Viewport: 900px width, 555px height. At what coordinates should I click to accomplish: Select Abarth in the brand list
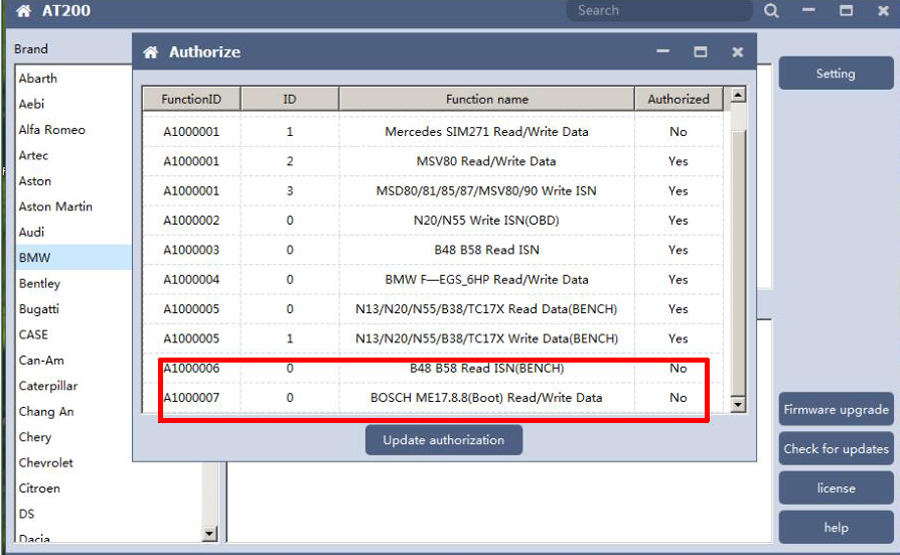(x=38, y=78)
